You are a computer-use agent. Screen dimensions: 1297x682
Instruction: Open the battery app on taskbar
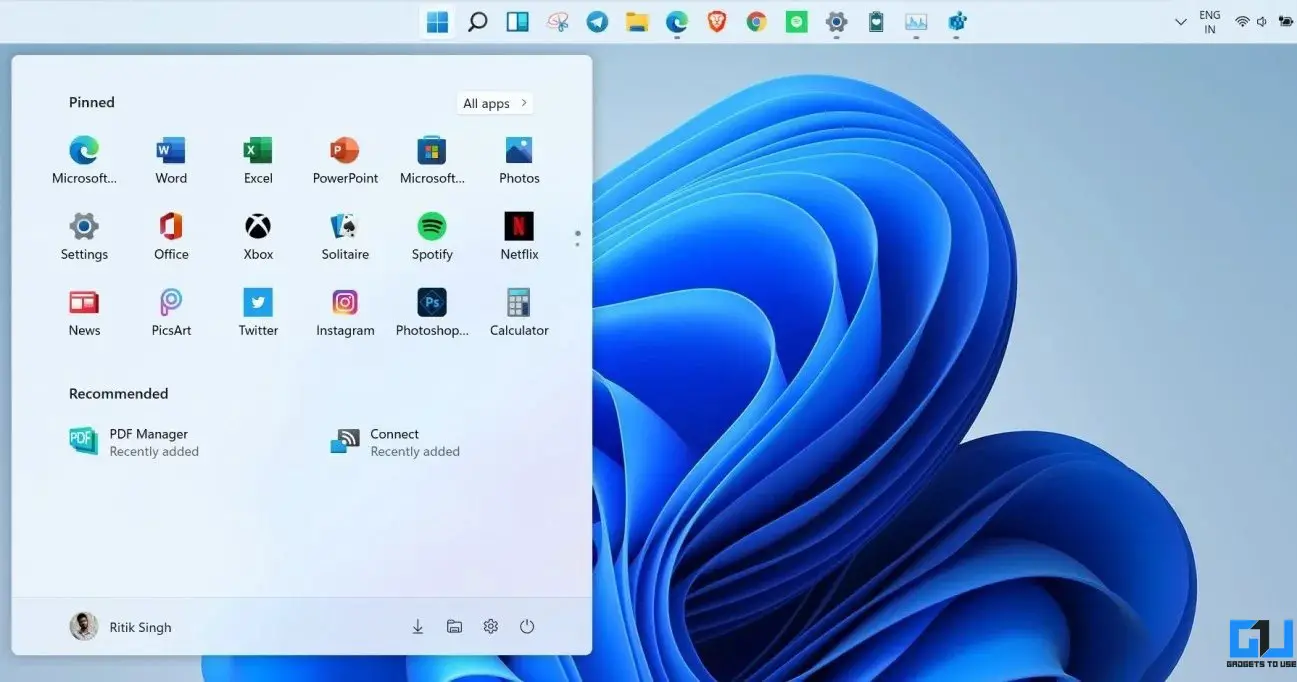pos(876,22)
